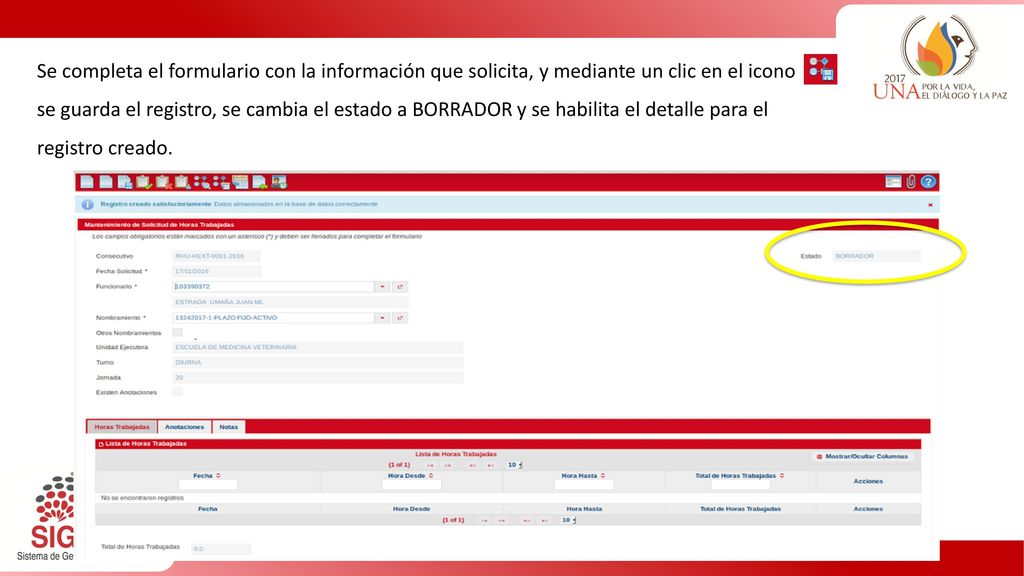Click the Total de Horas Trabajadas field below the table

click(x=221, y=549)
